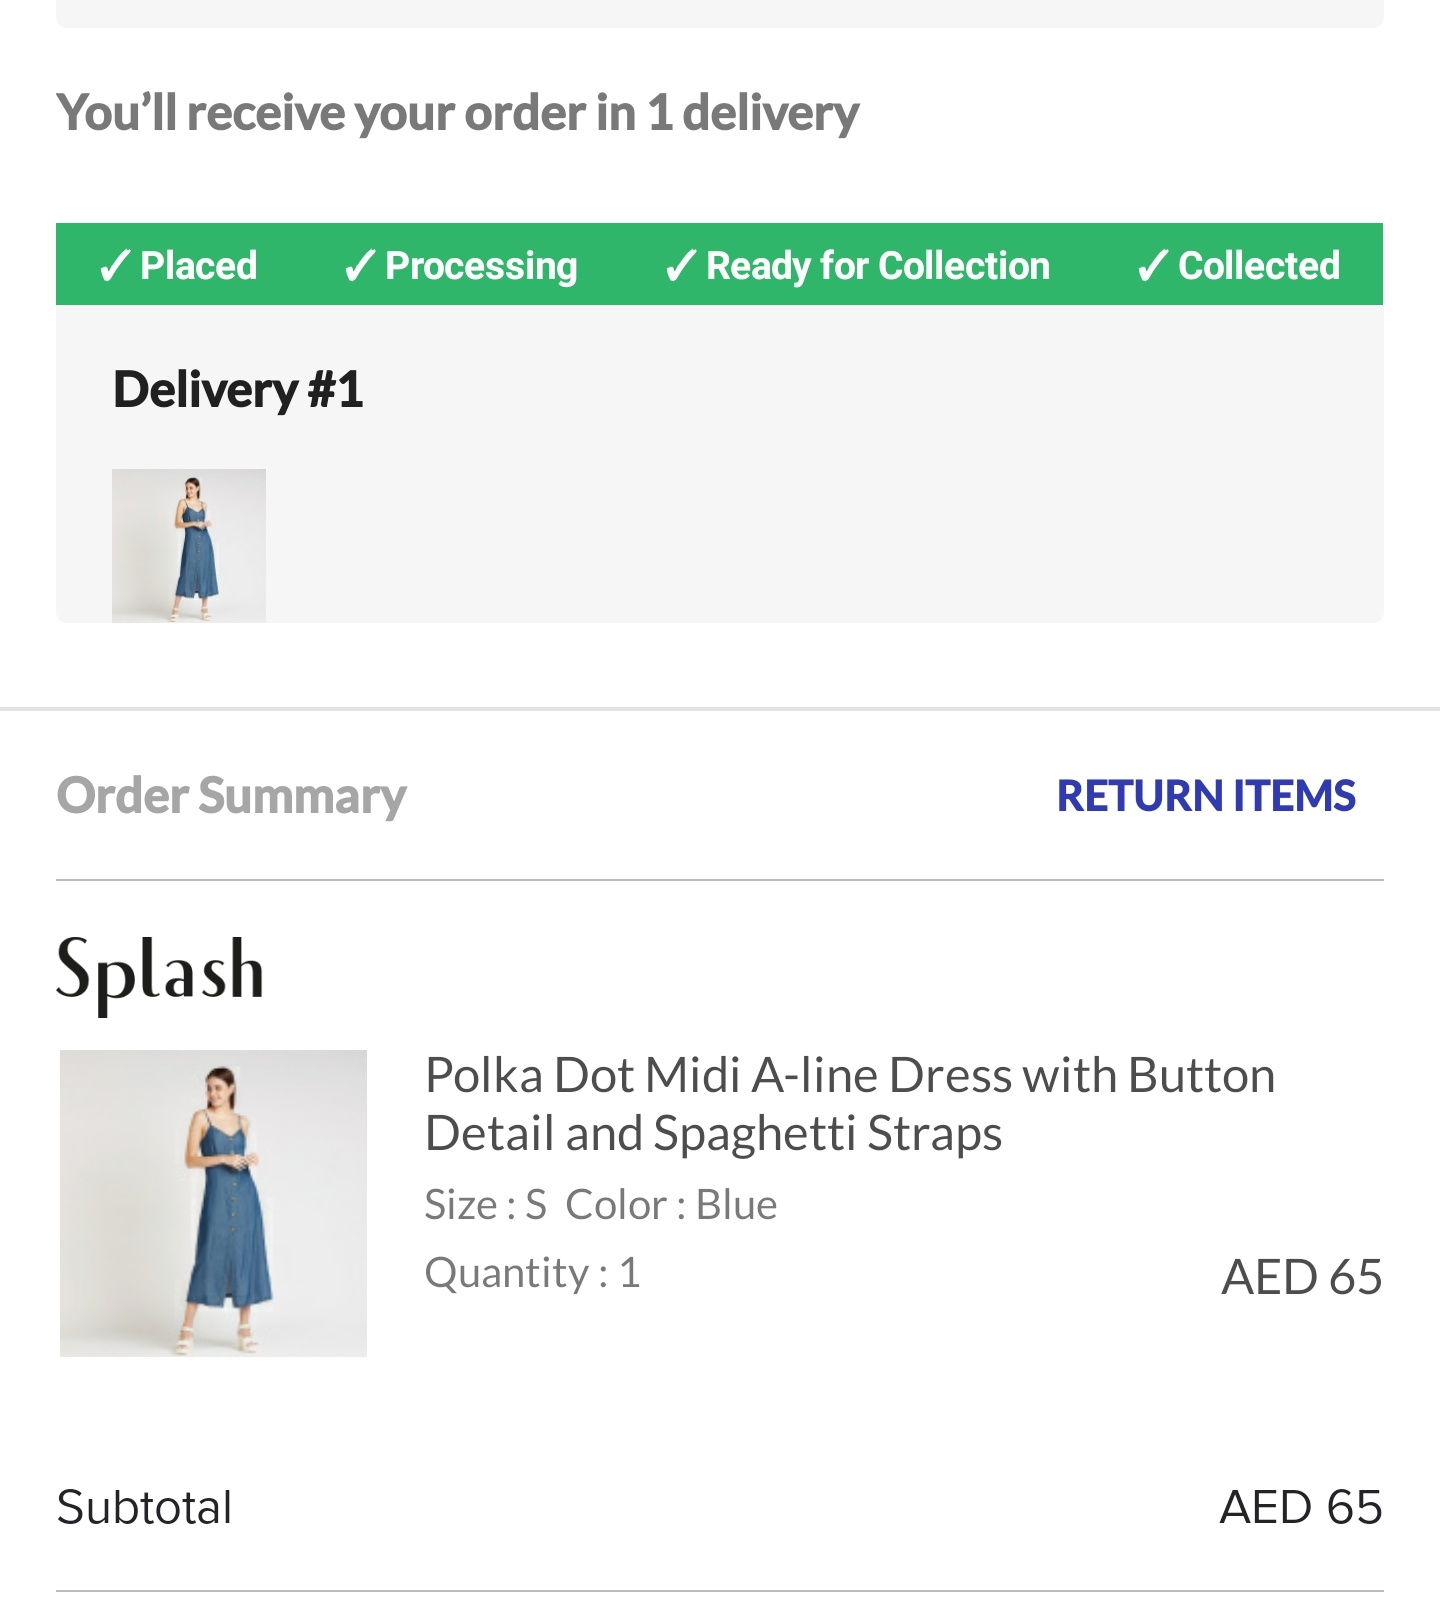
Task: Click the Delivery #1 heading
Action: pyautogui.click(x=238, y=389)
